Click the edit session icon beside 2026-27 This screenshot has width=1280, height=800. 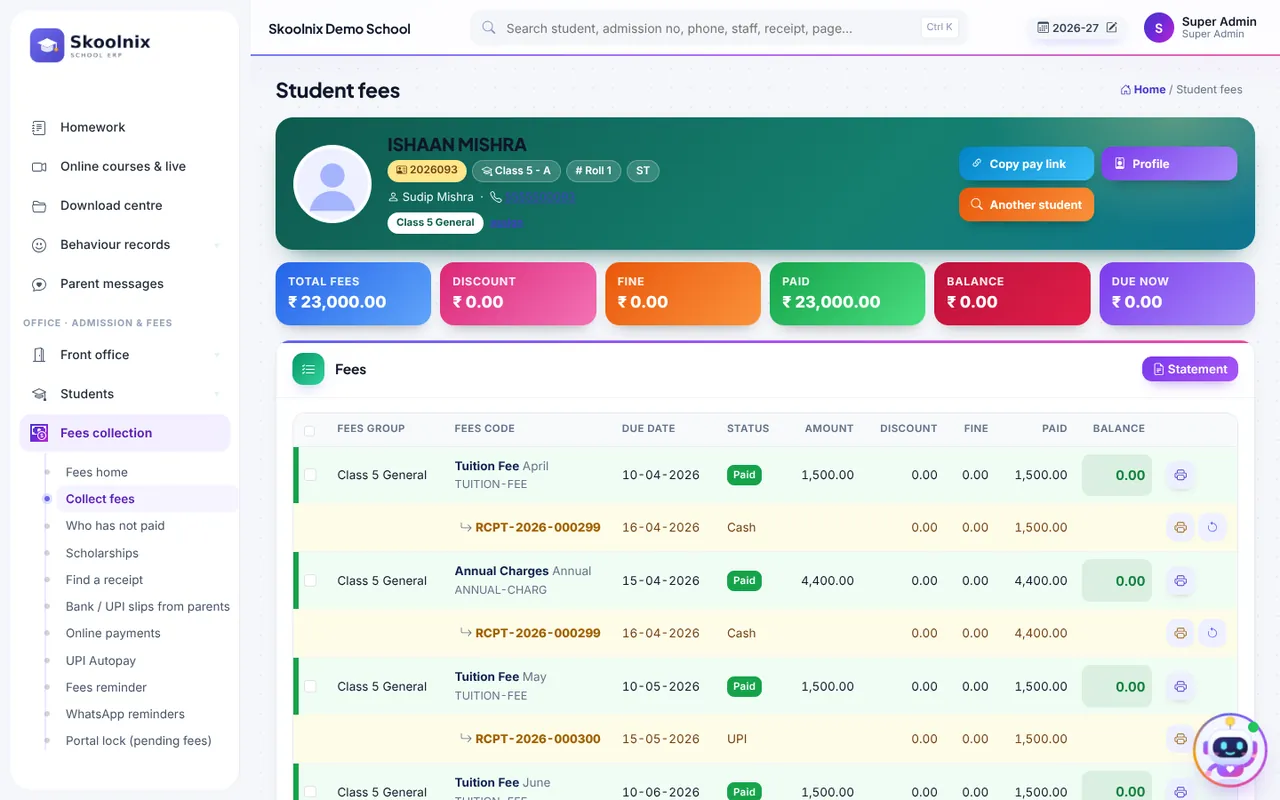tap(1111, 28)
